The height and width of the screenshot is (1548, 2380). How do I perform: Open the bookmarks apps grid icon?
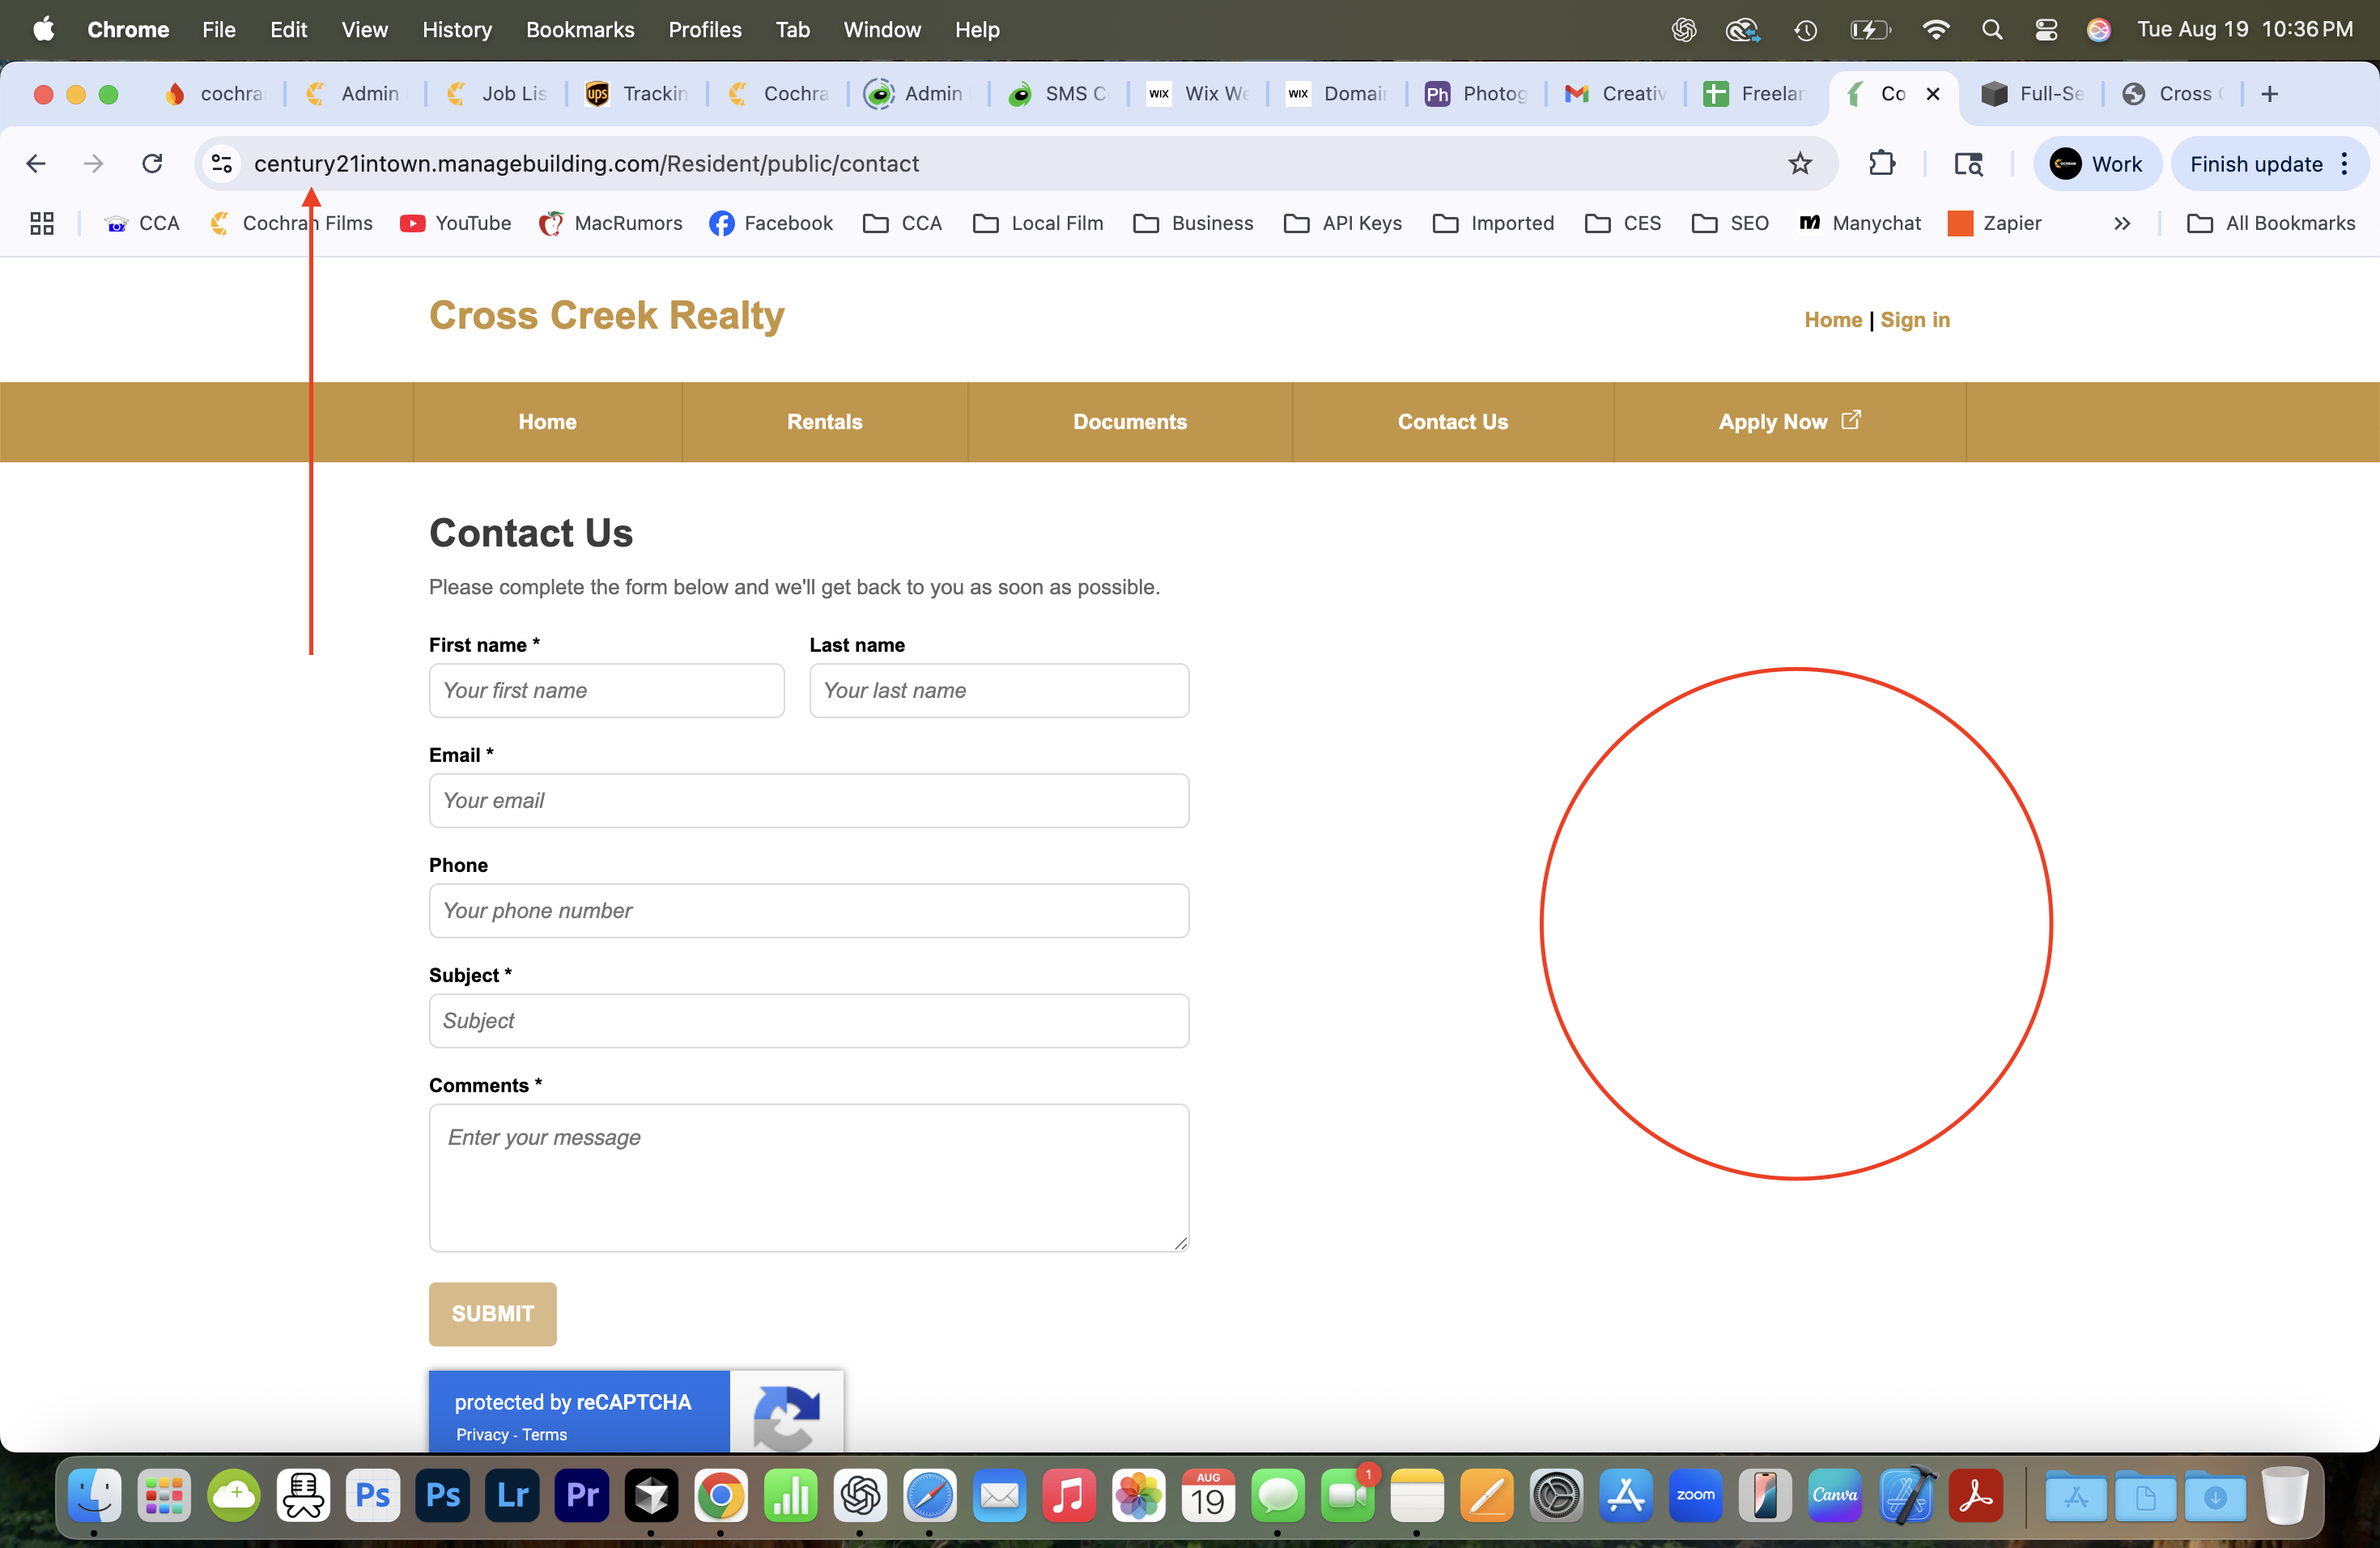click(x=42, y=223)
